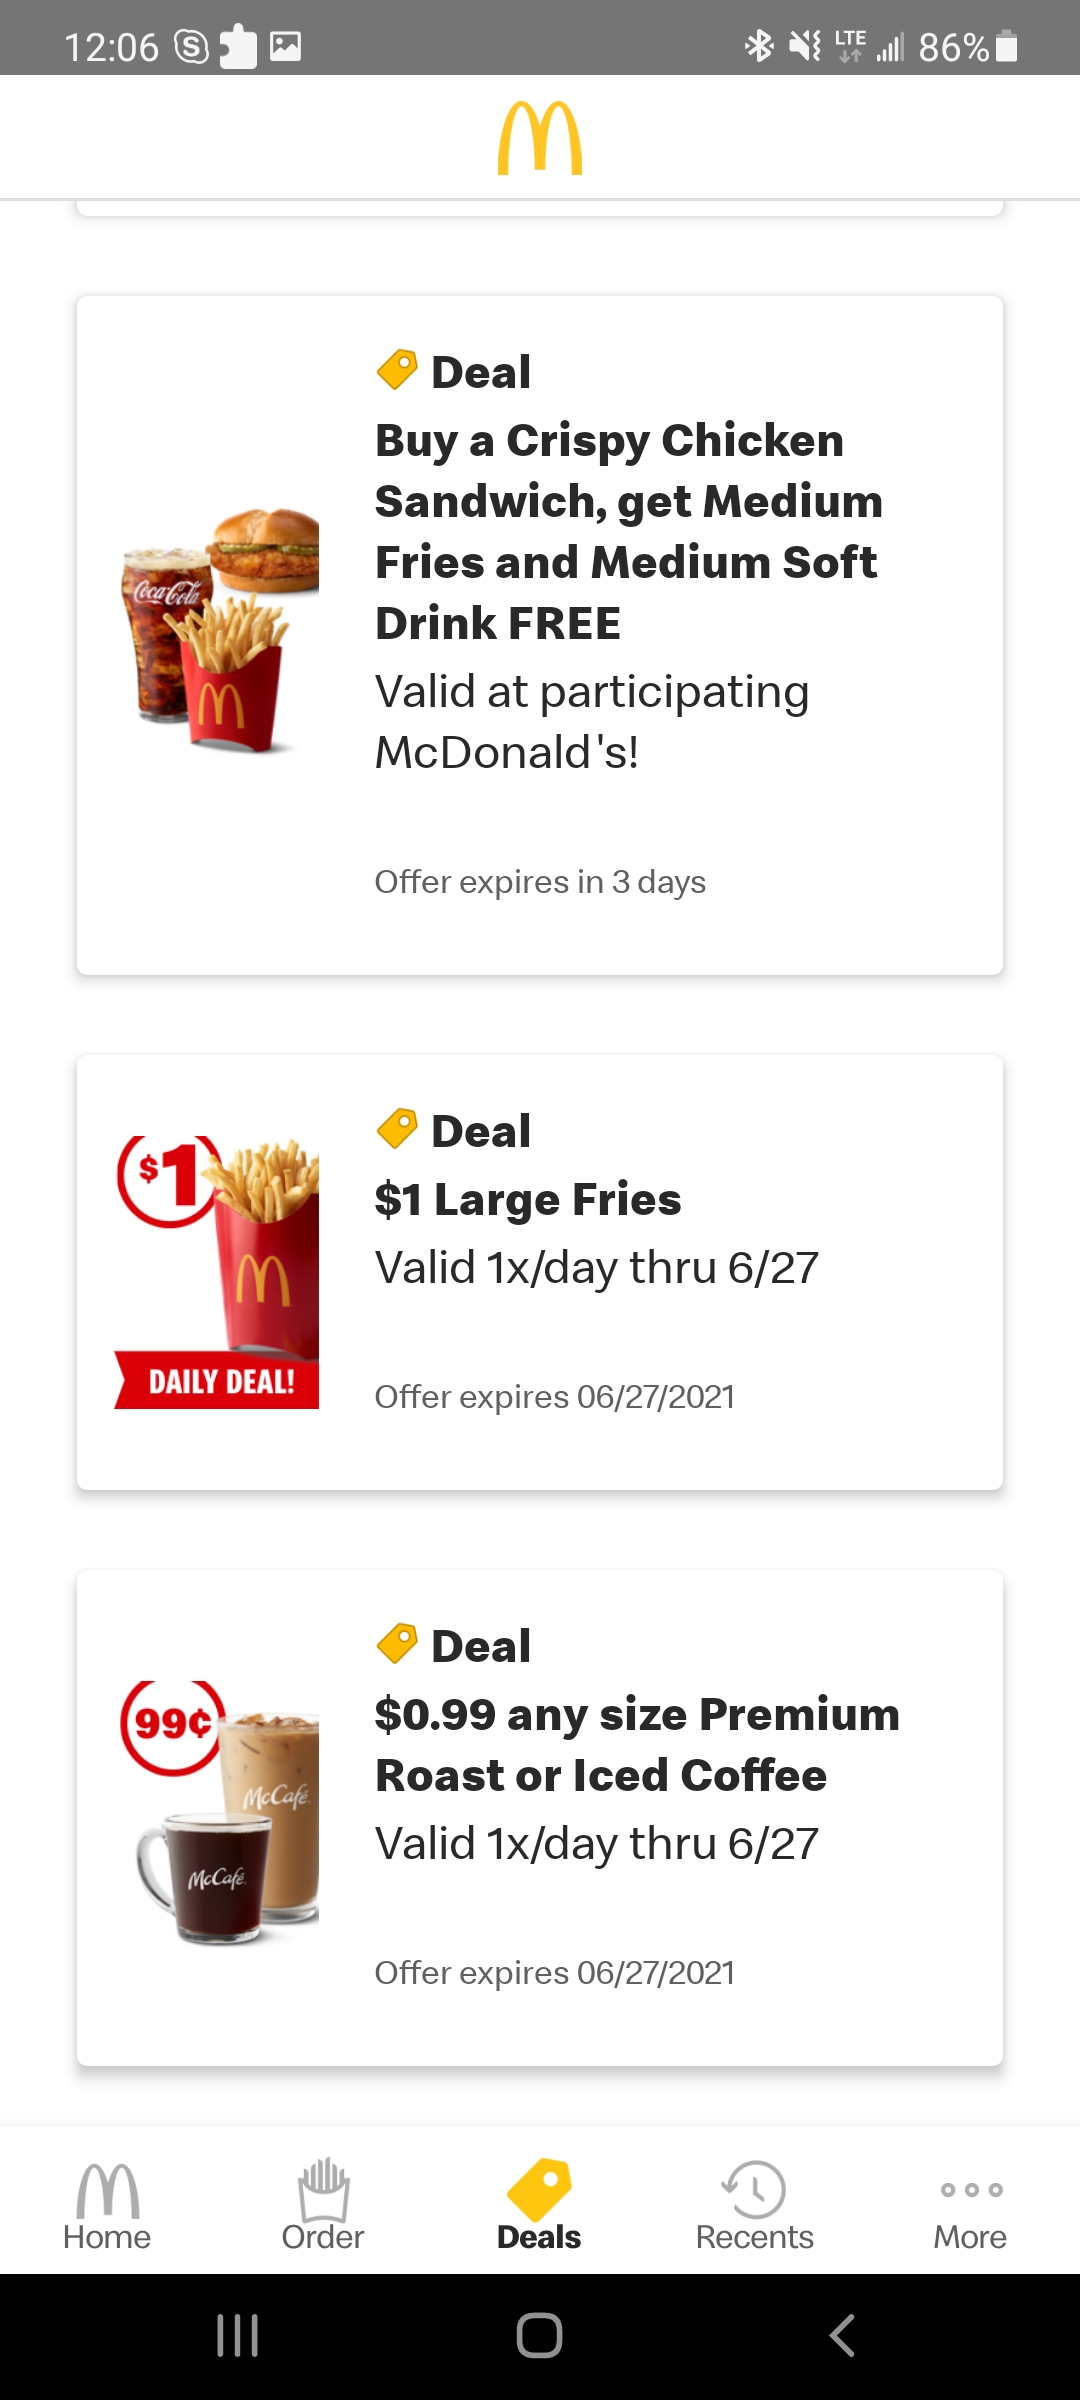This screenshot has height=2400, width=1080.
Task: Open the Android recent apps button
Action: pyautogui.click(x=238, y=2336)
